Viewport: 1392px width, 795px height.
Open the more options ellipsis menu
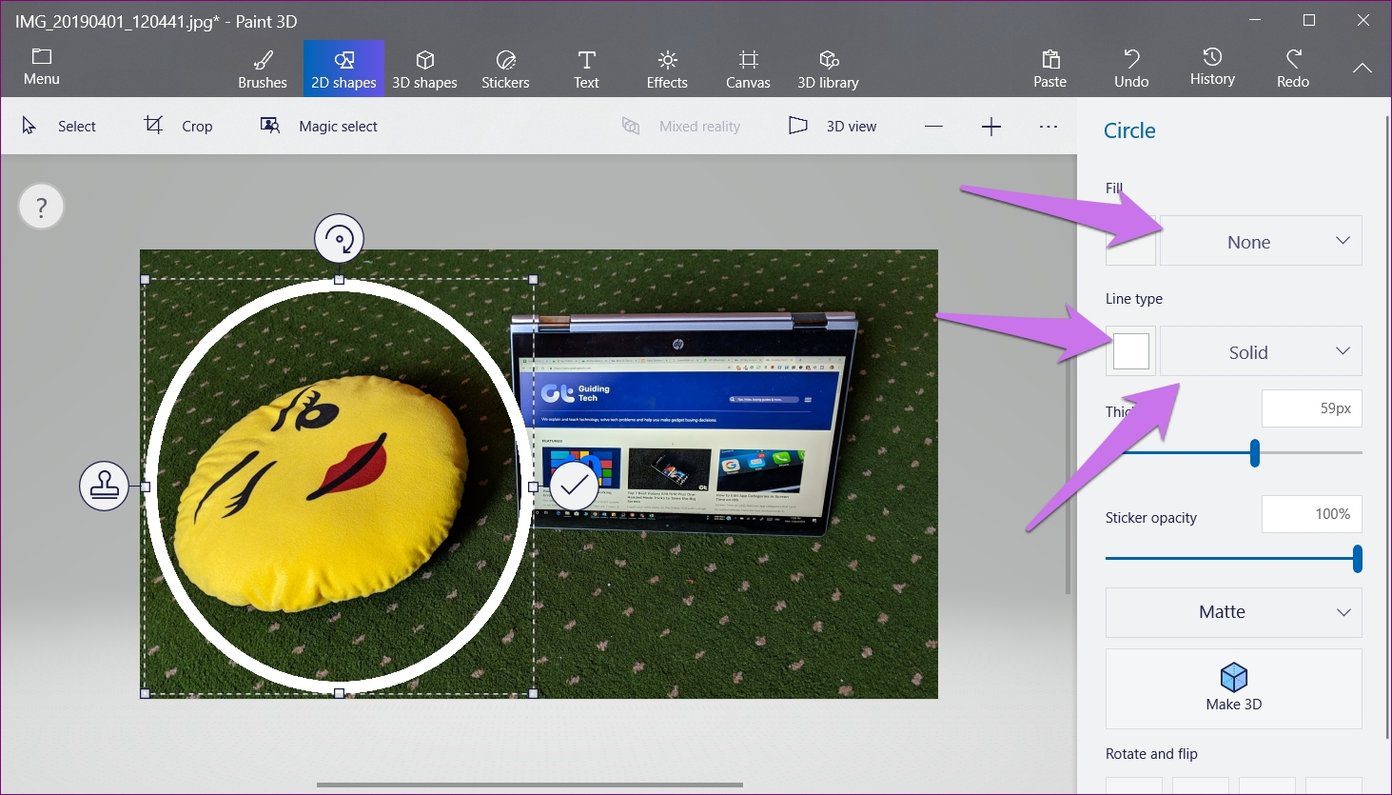click(1048, 126)
